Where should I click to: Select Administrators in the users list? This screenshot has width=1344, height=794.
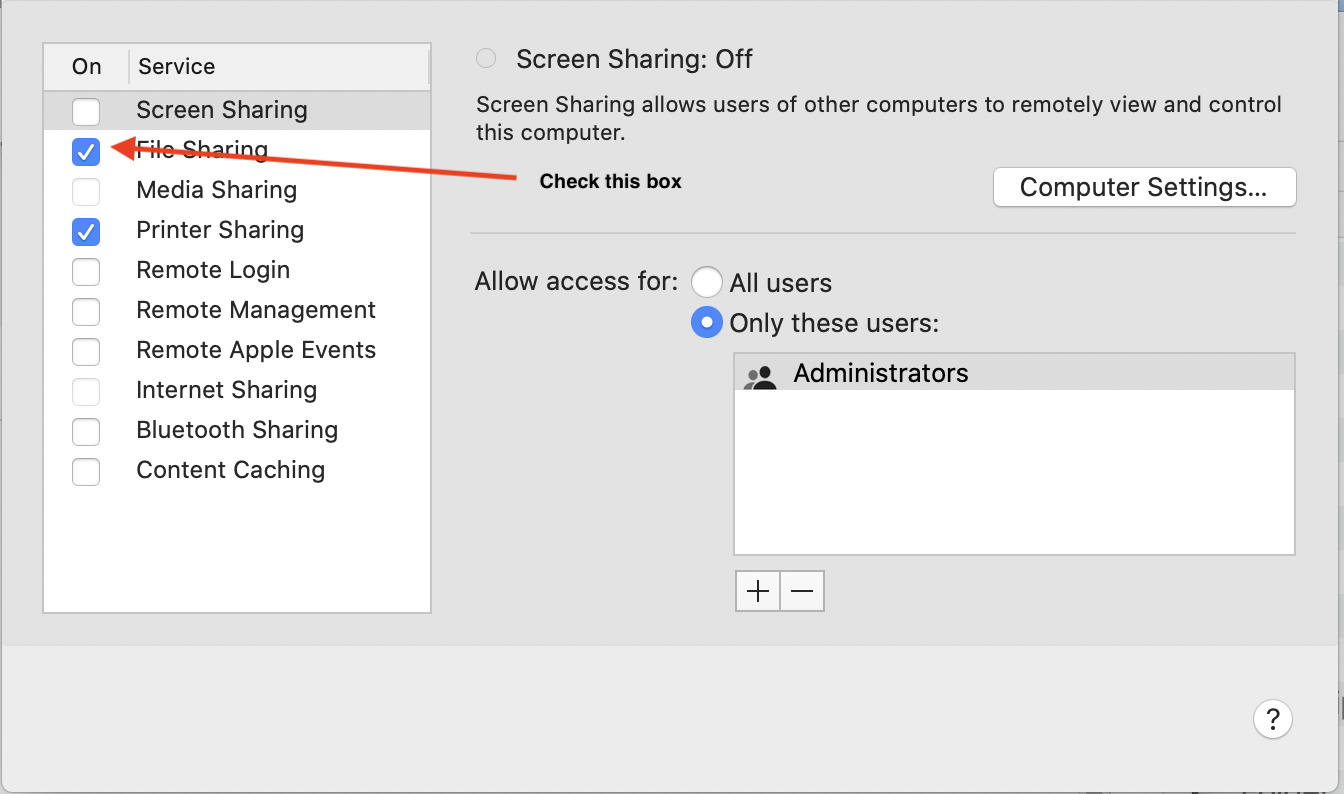(x=1014, y=373)
